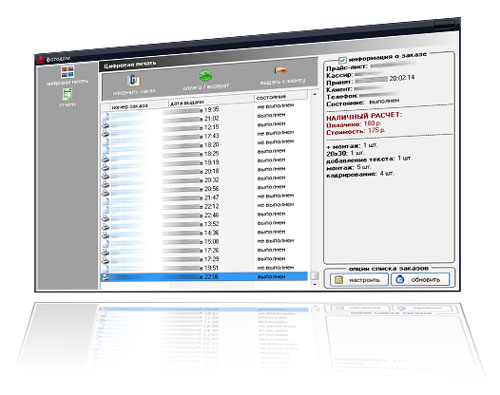Screen dimensions: 500x395
Task: Click the order list's scroll-up arrow
Action: pyautogui.click(x=315, y=94)
